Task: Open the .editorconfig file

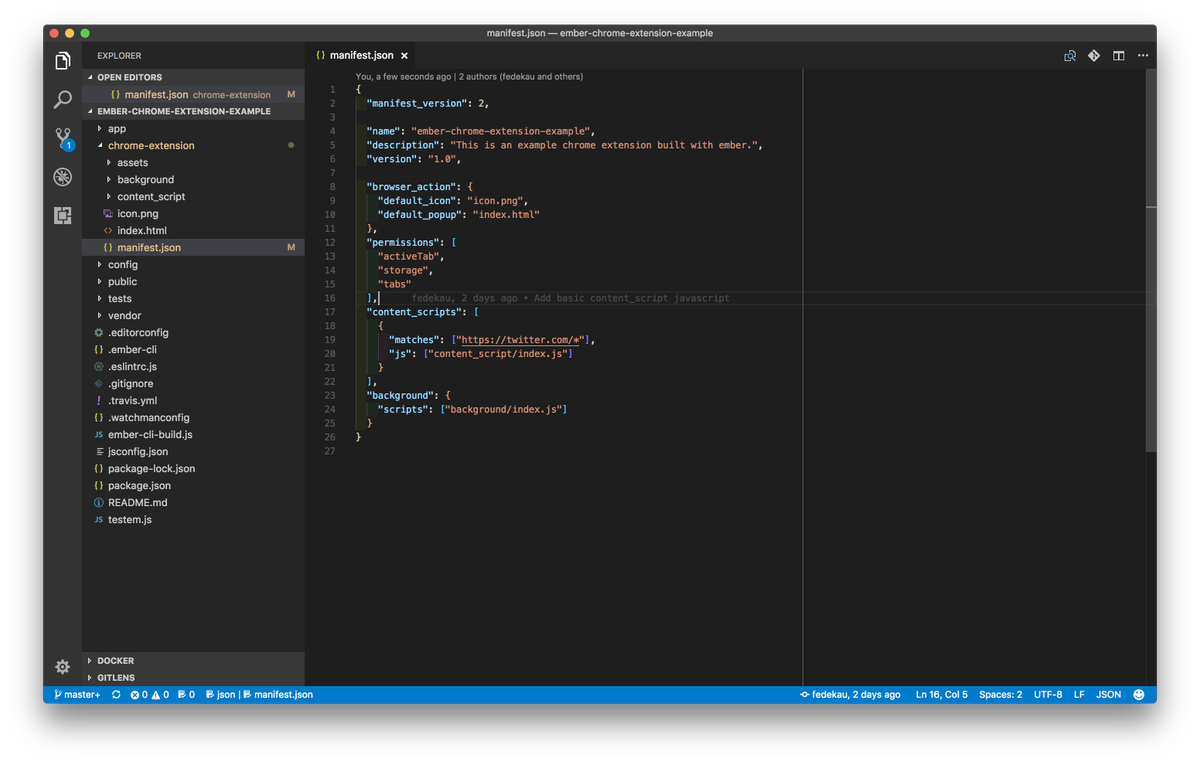Action: click(193, 333)
